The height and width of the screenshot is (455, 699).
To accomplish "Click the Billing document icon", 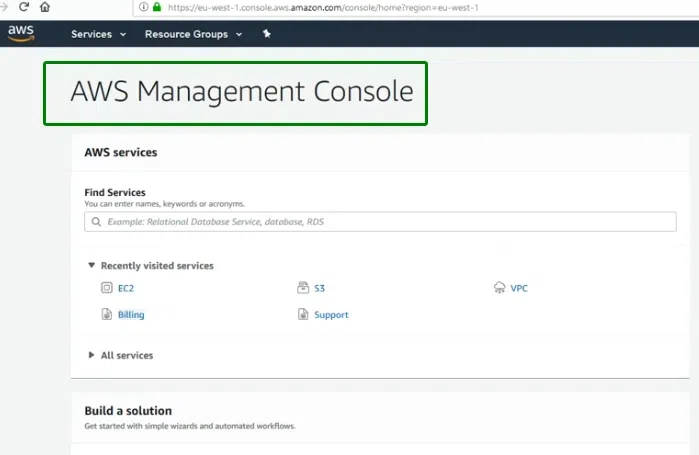I will pyautogui.click(x=107, y=314).
